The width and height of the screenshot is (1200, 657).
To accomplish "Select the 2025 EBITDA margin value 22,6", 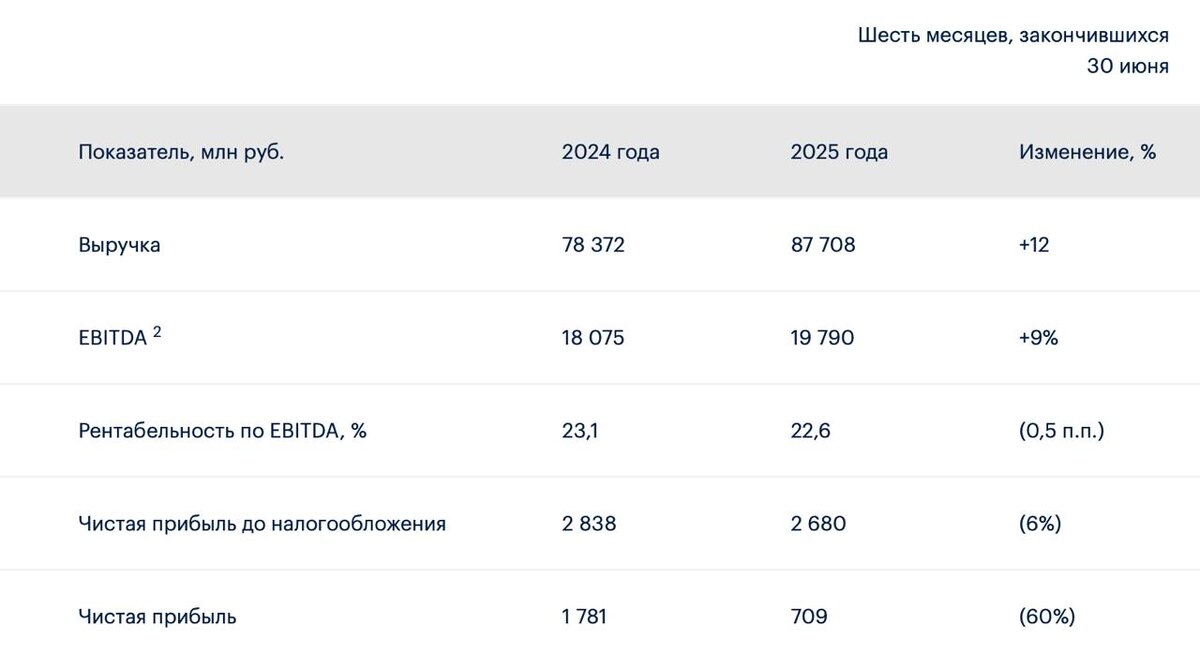I will click(x=810, y=431).
